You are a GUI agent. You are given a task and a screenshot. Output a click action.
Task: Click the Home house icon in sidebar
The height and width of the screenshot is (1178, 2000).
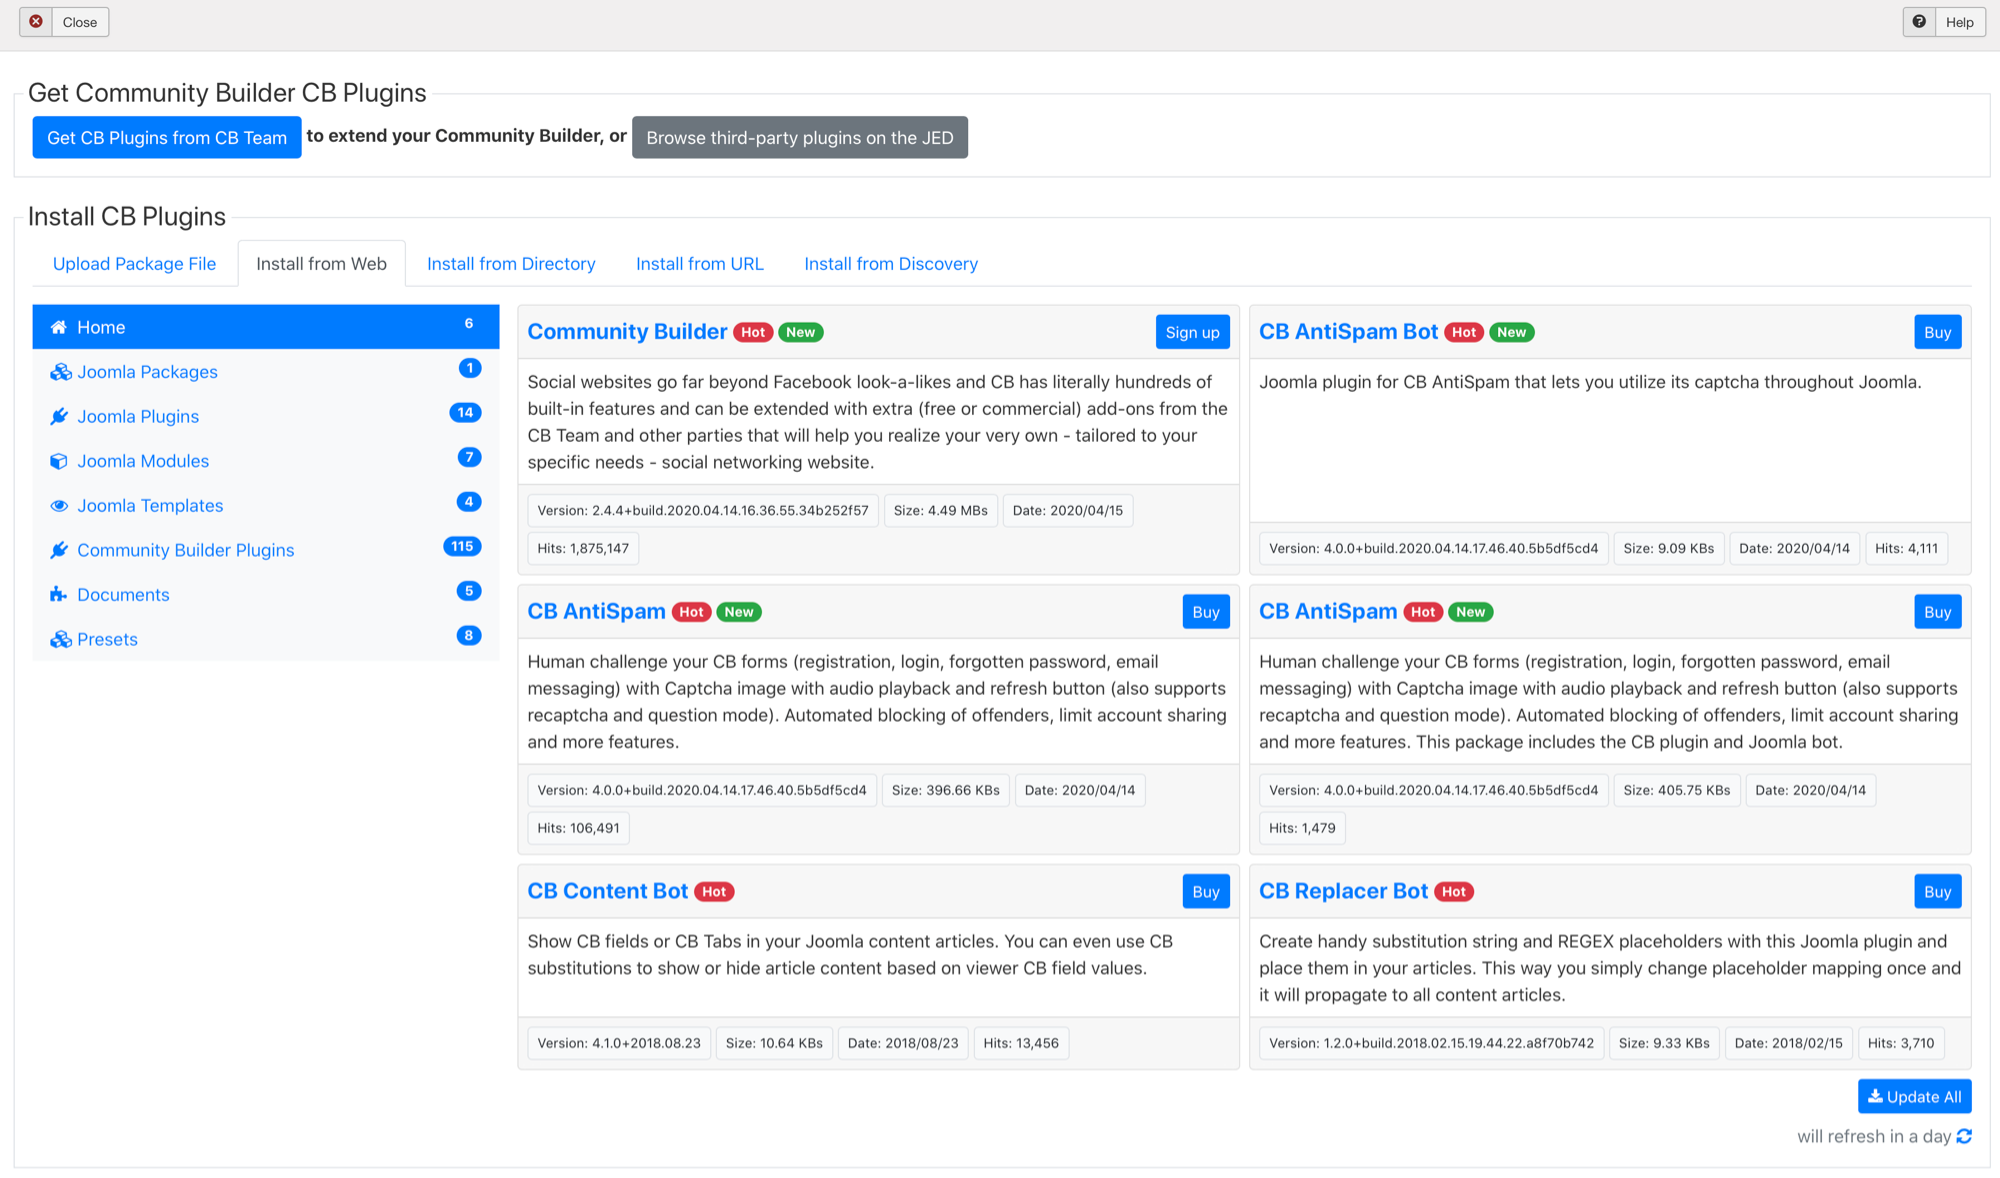tap(59, 327)
